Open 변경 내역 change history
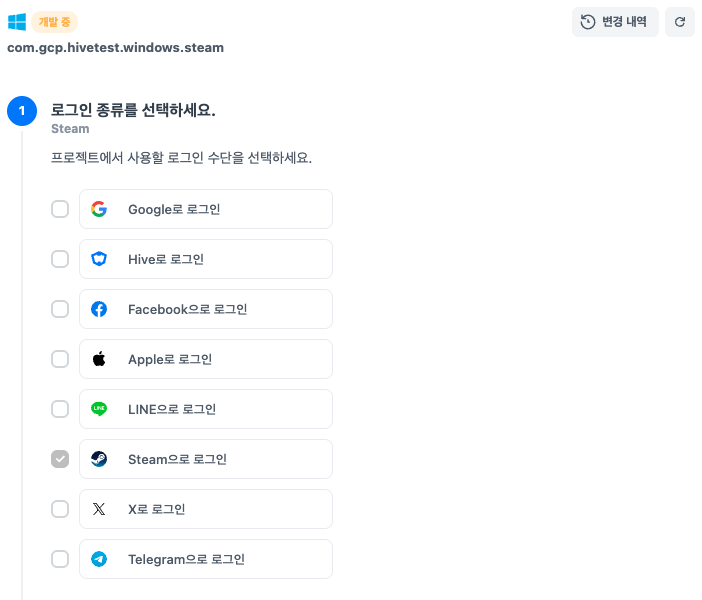The height and width of the screenshot is (600, 702). (x=614, y=22)
